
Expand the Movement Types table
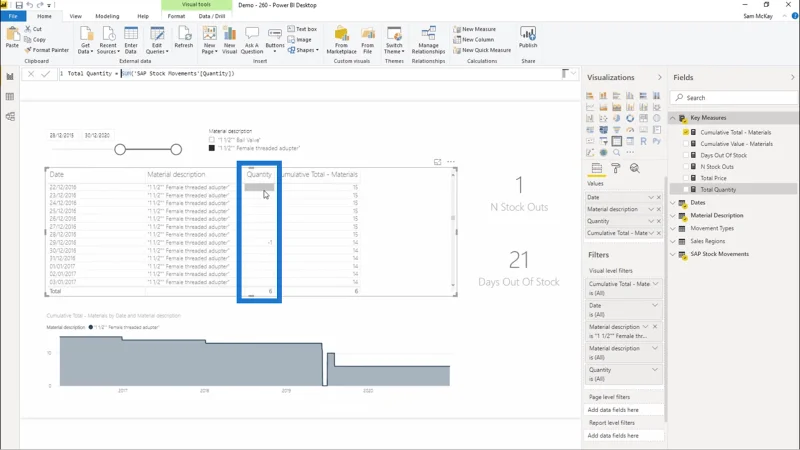click(x=673, y=228)
